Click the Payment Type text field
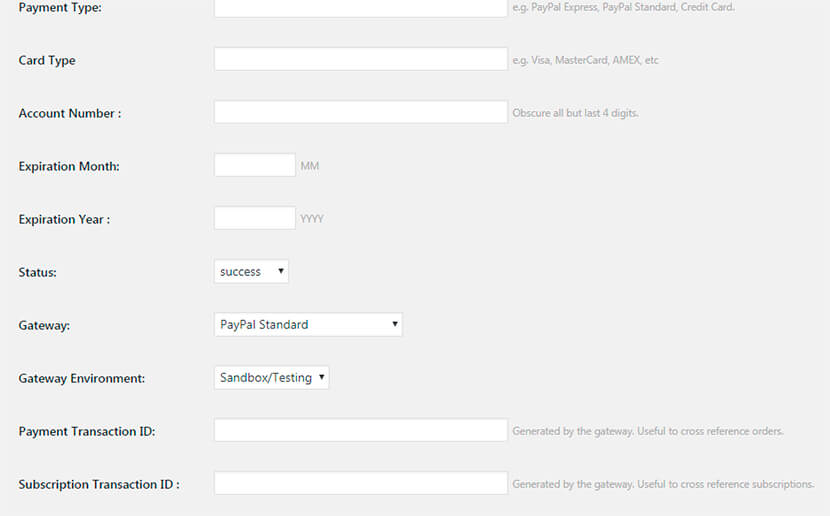 pyautogui.click(x=360, y=7)
